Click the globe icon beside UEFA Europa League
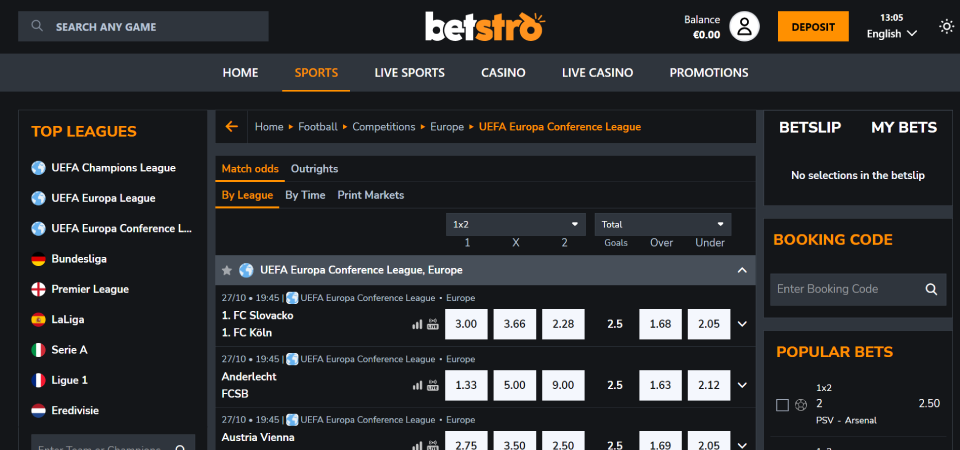 click(x=39, y=198)
